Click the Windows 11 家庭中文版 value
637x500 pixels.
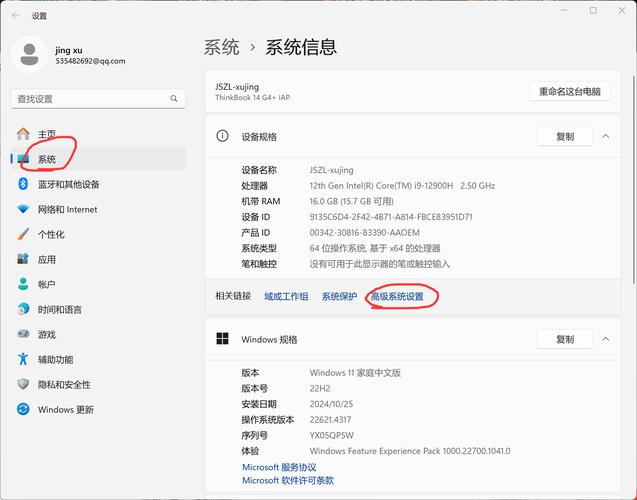point(355,372)
